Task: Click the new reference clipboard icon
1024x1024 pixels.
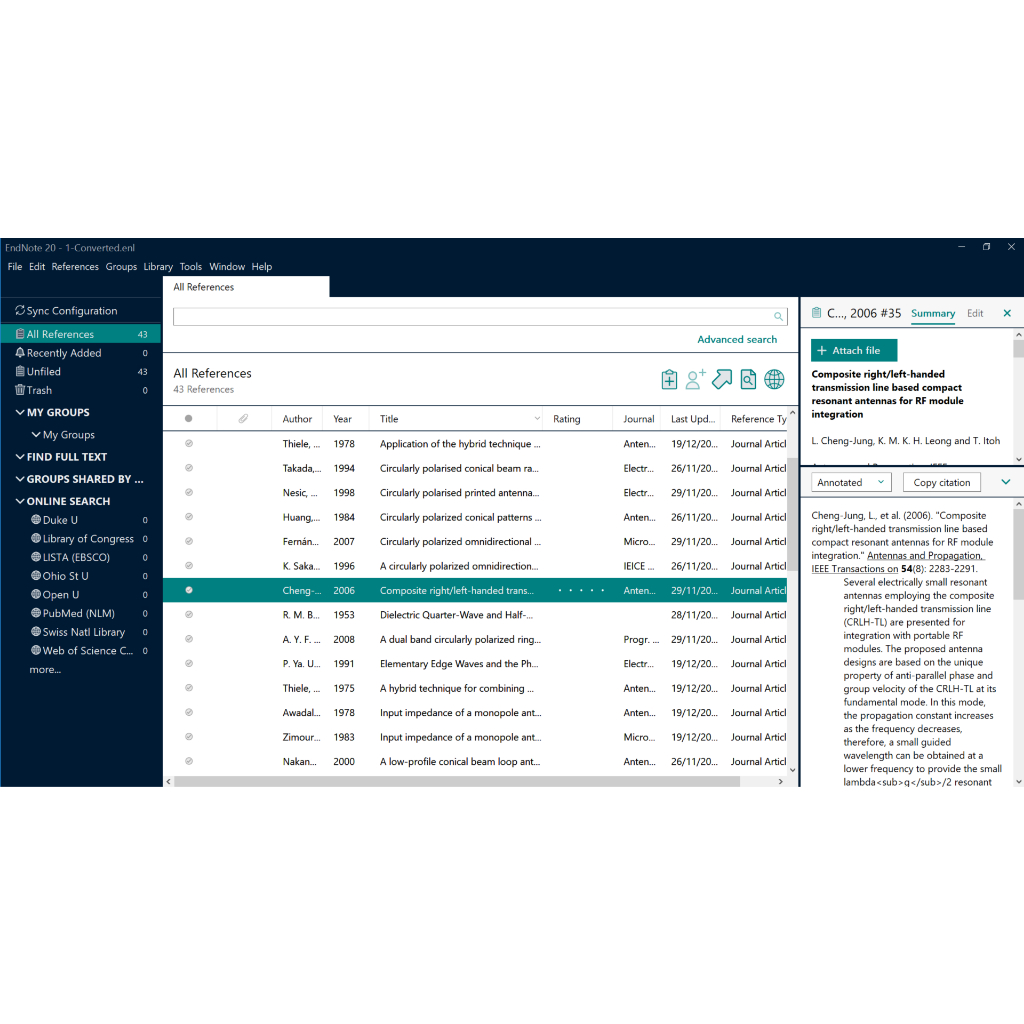Action: (670, 380)
